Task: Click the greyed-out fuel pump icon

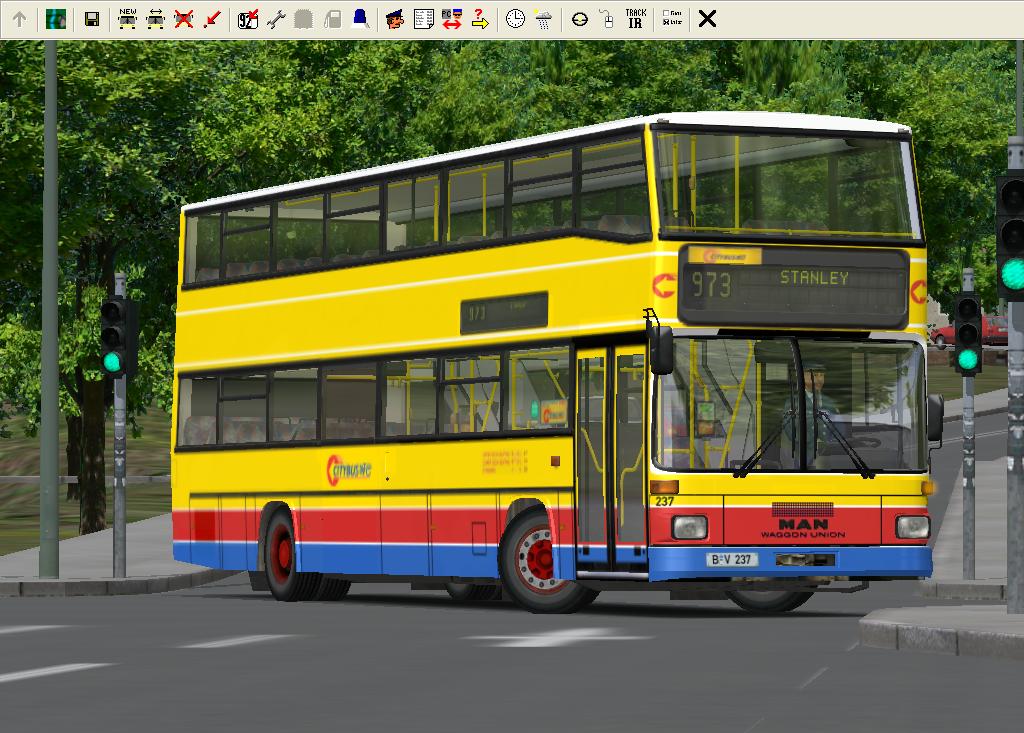Action: 332,19
